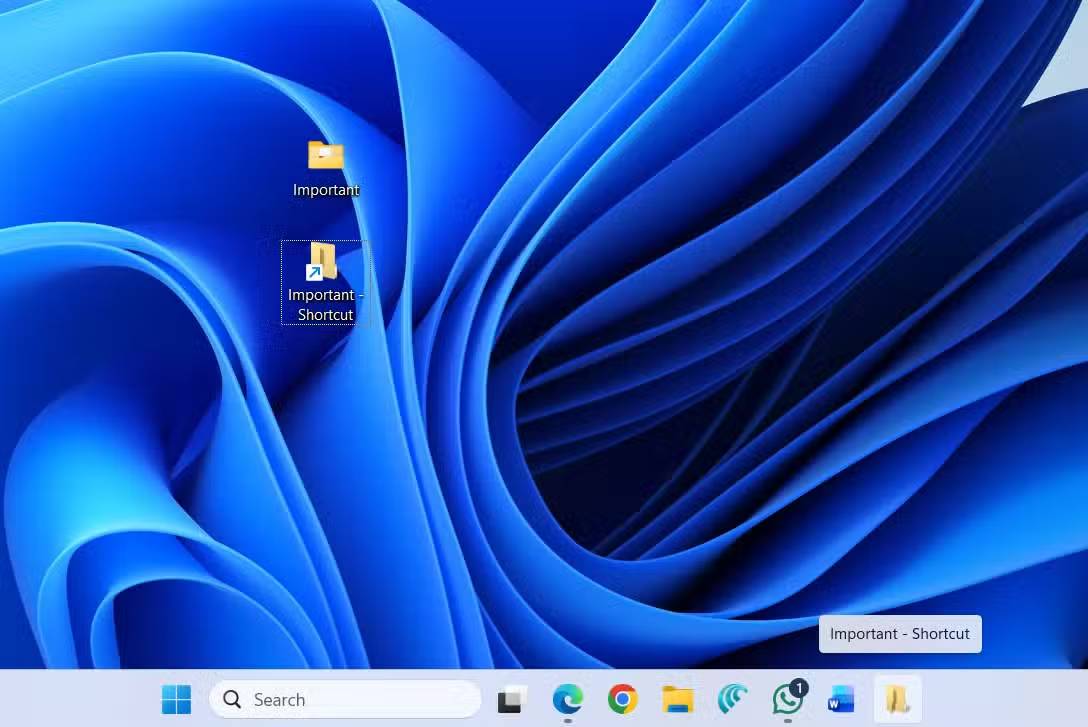The width and height of the screenshot is (1088, 727).
Task: Click the Search placeholder text
Action: point(278,699)
